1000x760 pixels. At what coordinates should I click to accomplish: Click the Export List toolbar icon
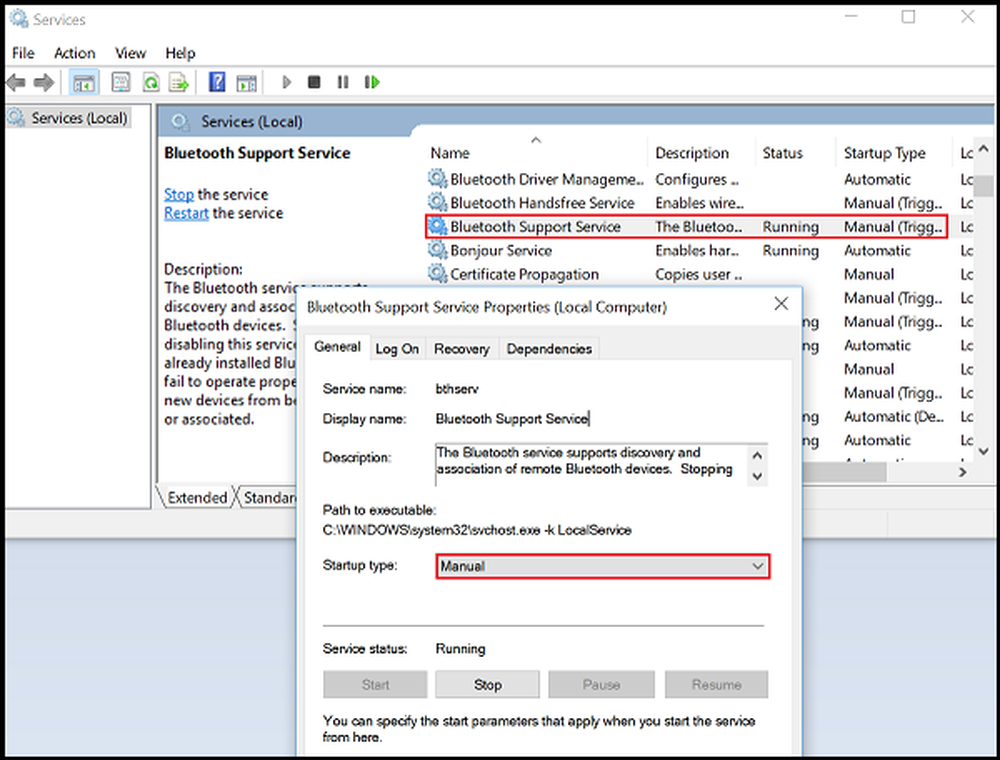pos(179,82)
